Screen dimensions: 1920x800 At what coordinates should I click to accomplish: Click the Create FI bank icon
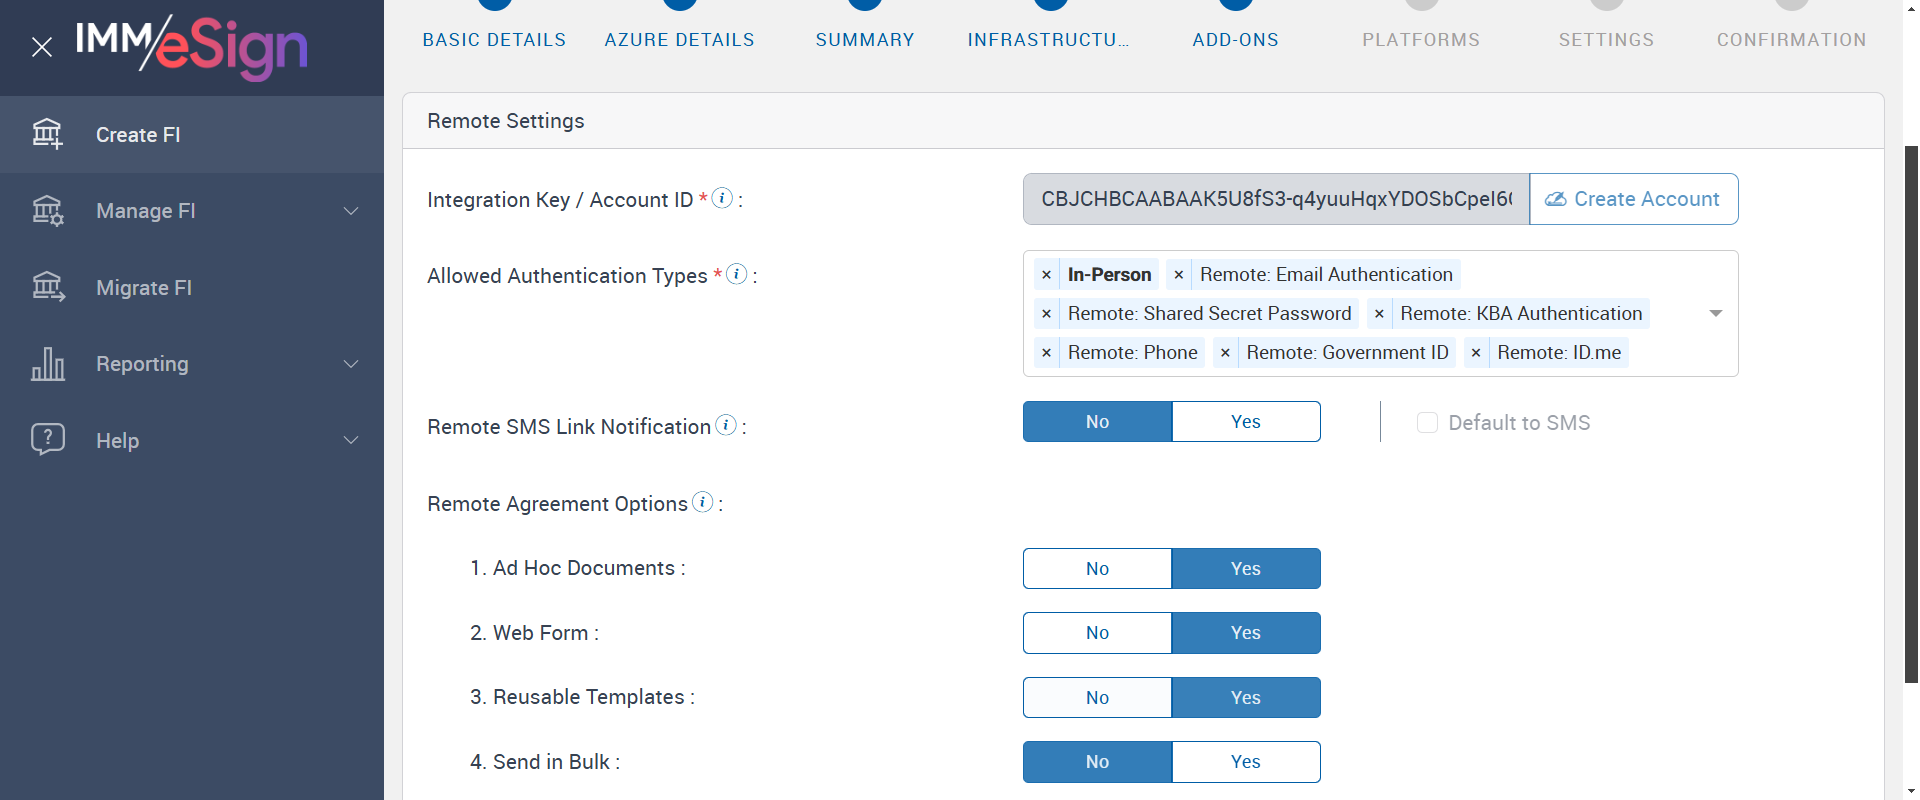click(x=47, y=133)
